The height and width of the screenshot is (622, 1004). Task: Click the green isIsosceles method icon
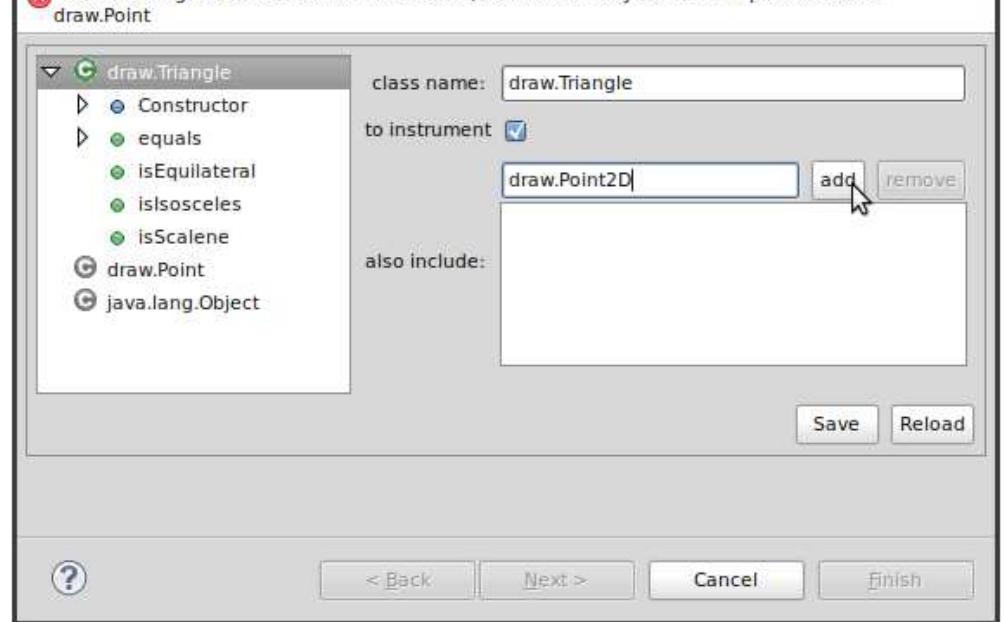tap(117, 205)
